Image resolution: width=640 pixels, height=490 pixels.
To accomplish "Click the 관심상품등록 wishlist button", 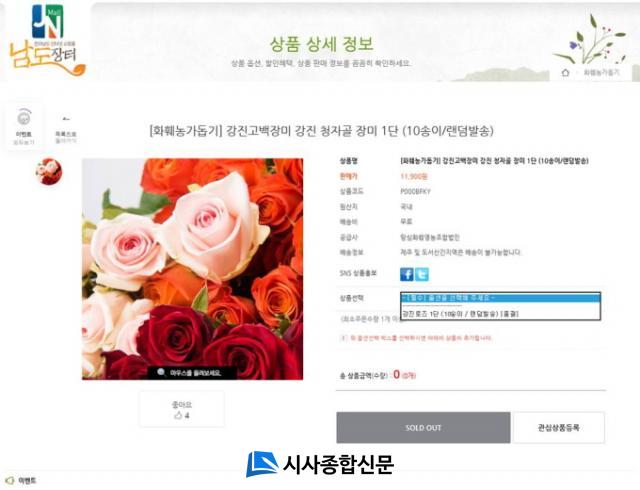I will click(x=559, y=428).
